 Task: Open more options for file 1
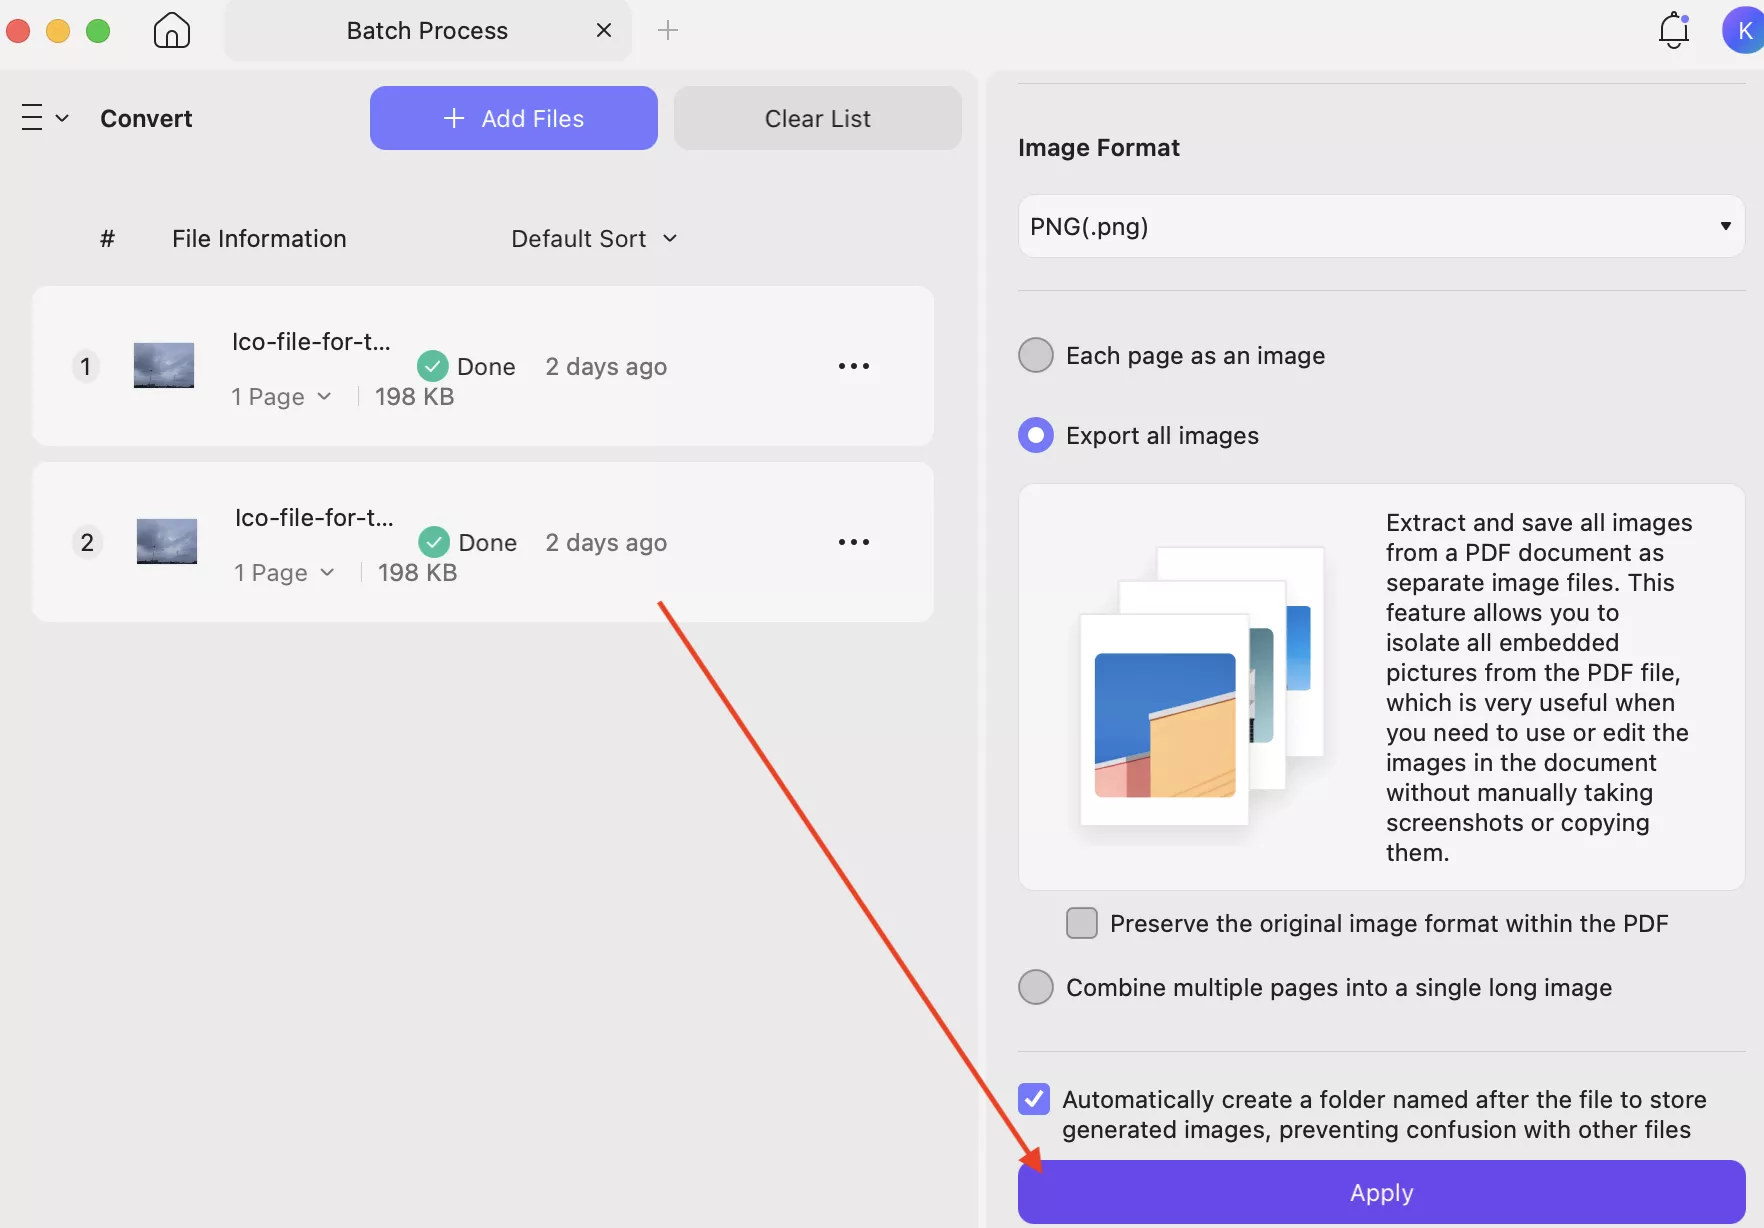(x=853, y=366)
